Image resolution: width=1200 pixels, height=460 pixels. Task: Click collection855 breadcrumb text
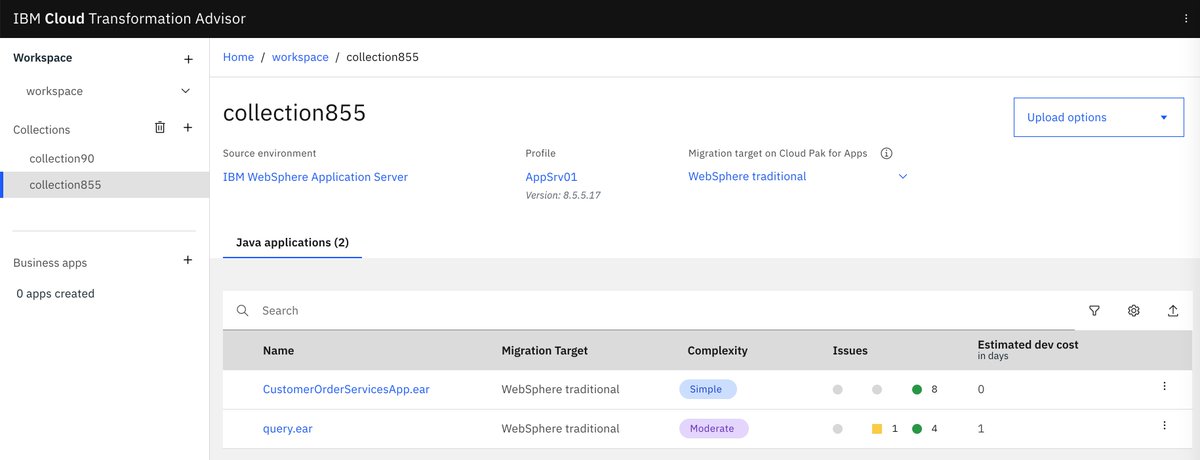click(382, 57)
